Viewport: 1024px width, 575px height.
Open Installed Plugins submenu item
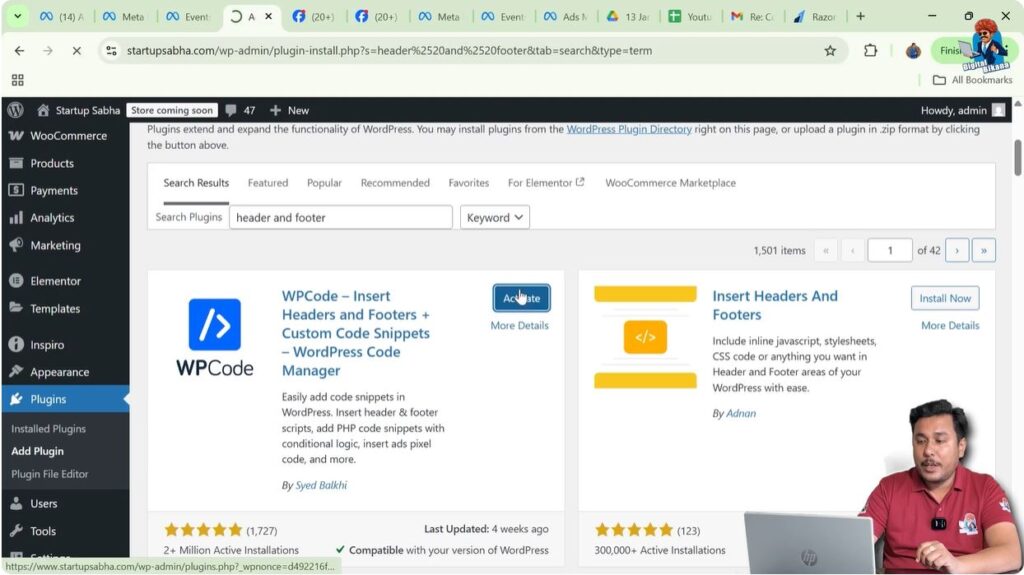(48, 429)
